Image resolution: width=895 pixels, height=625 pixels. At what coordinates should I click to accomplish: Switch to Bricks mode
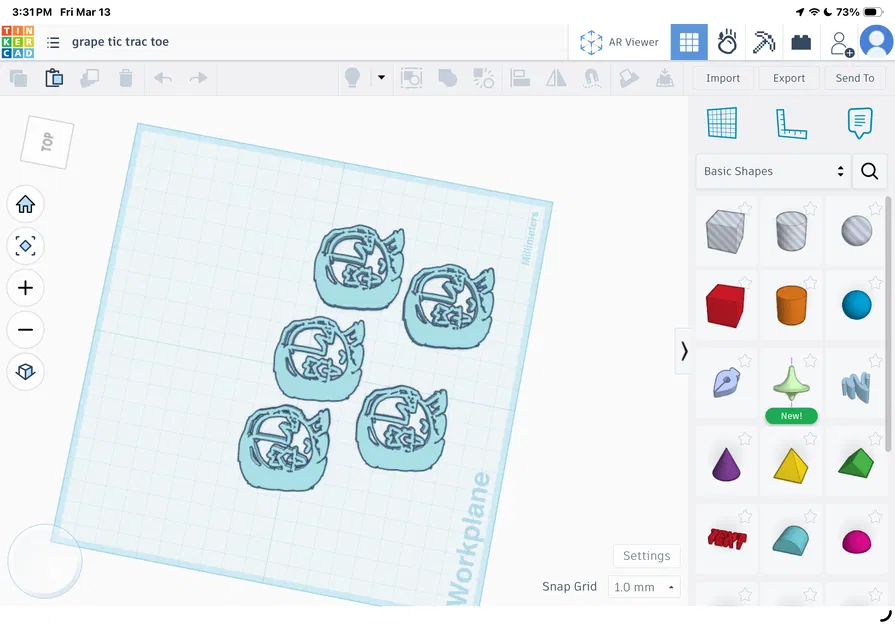tap(801, 42)
